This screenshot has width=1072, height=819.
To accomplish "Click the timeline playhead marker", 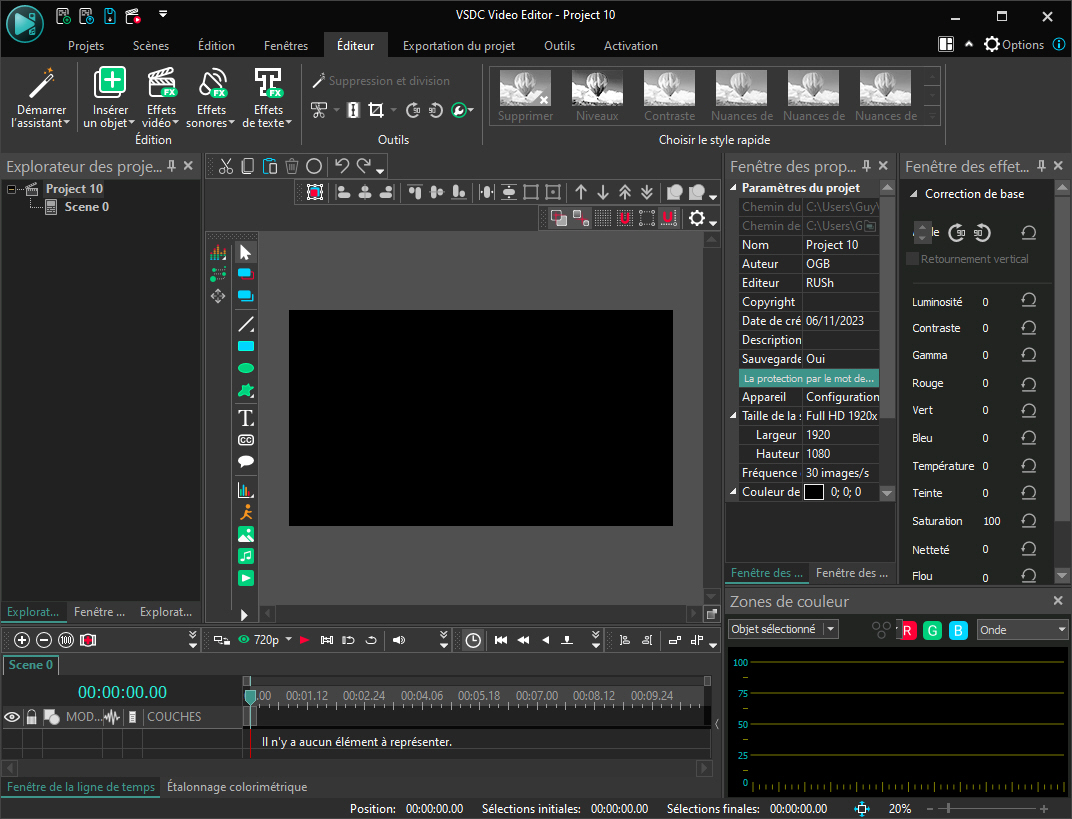I will [250, 697].
